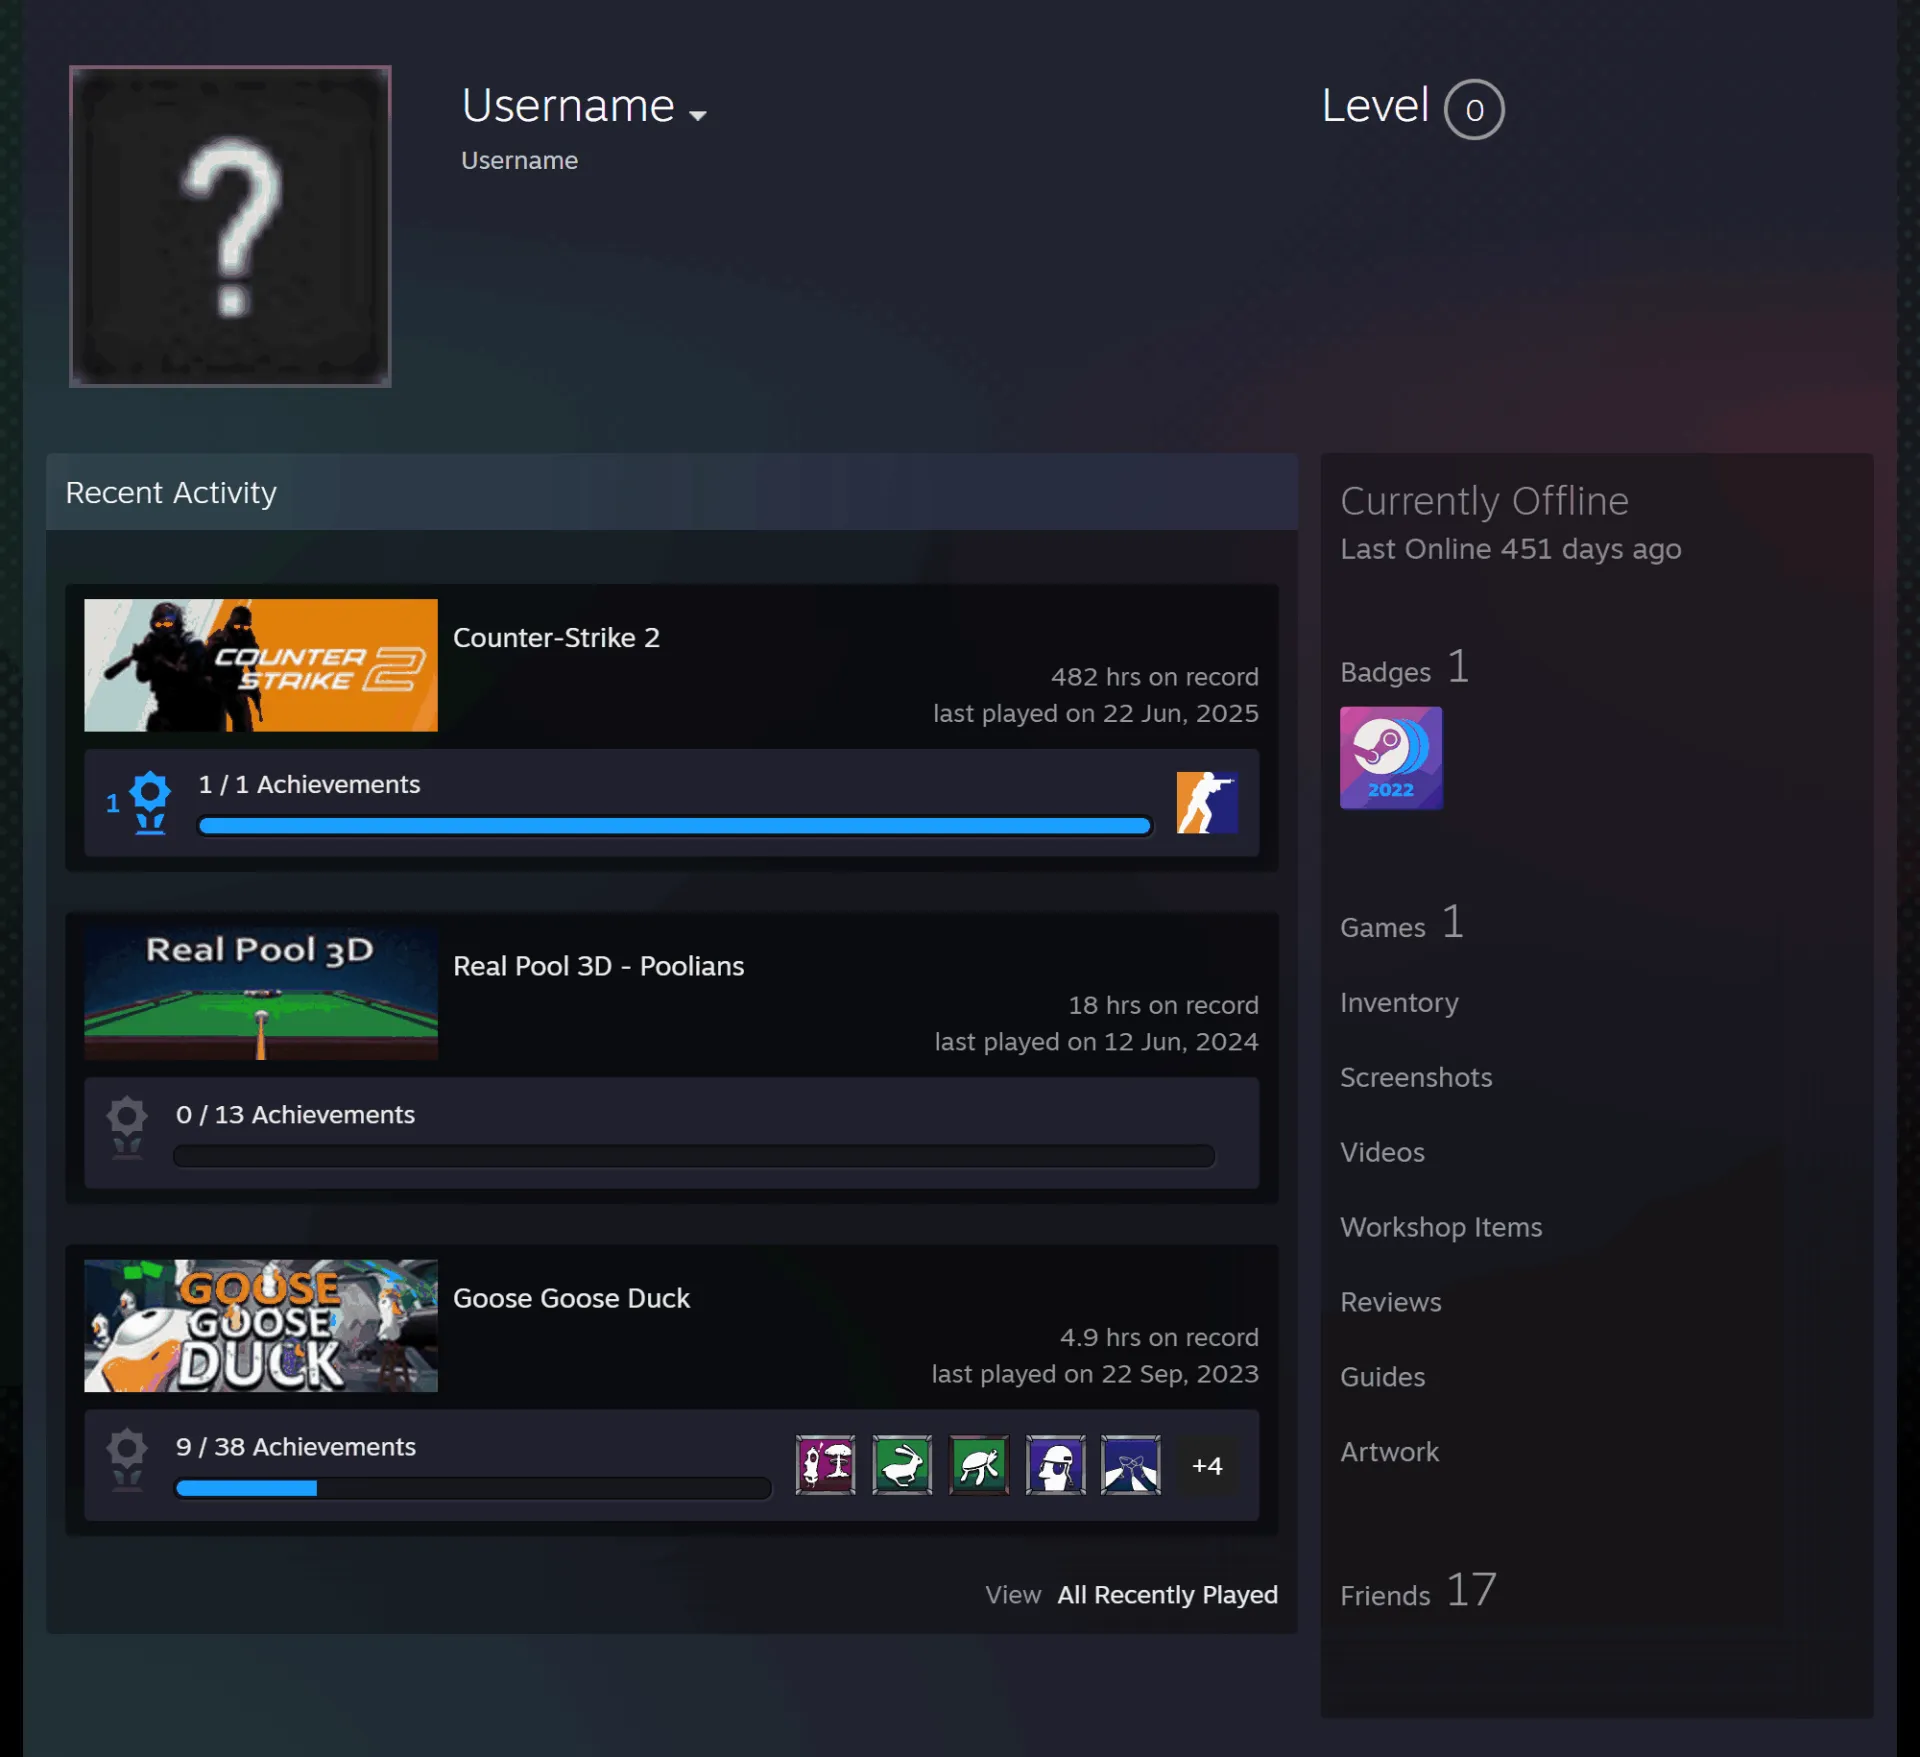This screenshot has width=1920, height=1757.
Task: Open the Games count link
Action: (x=1402, y=922)
